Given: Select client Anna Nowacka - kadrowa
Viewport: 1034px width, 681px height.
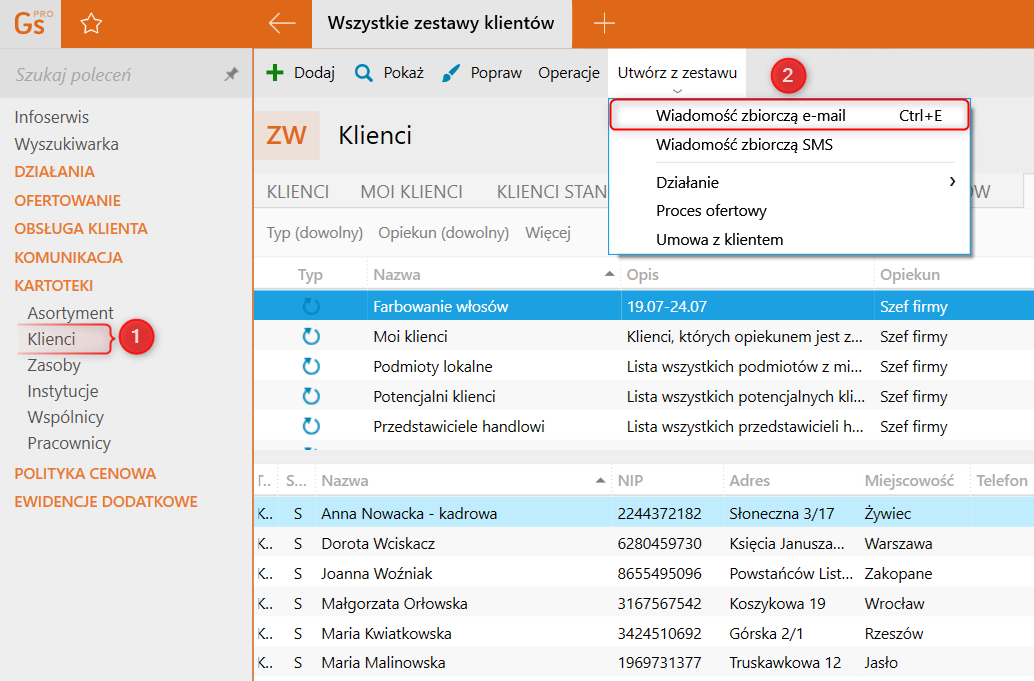Looking at the screenshot, I should pos(644,514).
